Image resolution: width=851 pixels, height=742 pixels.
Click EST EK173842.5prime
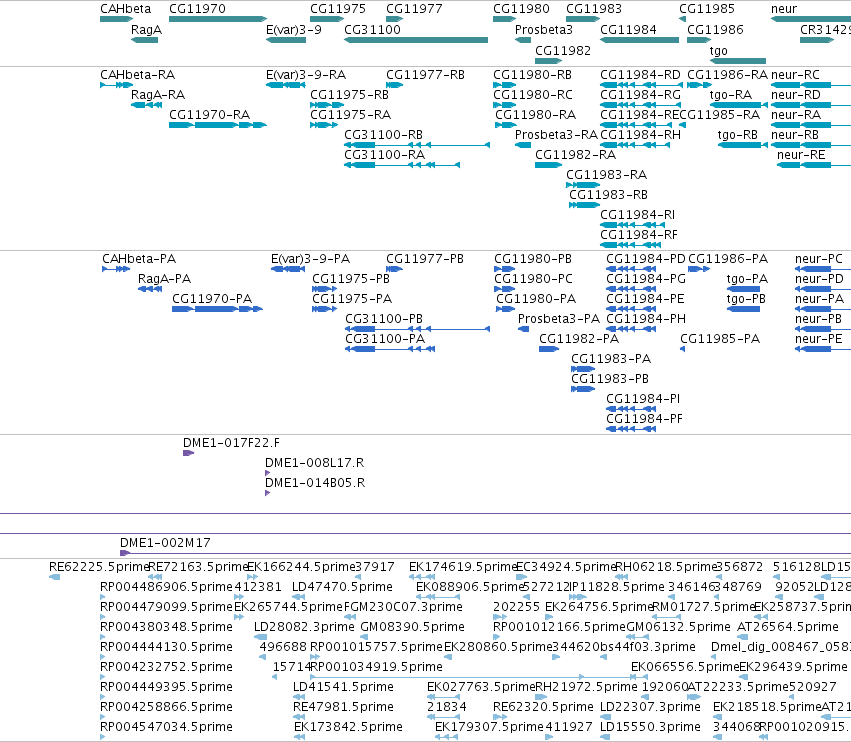pyautogui.click(x=299, y=737)
